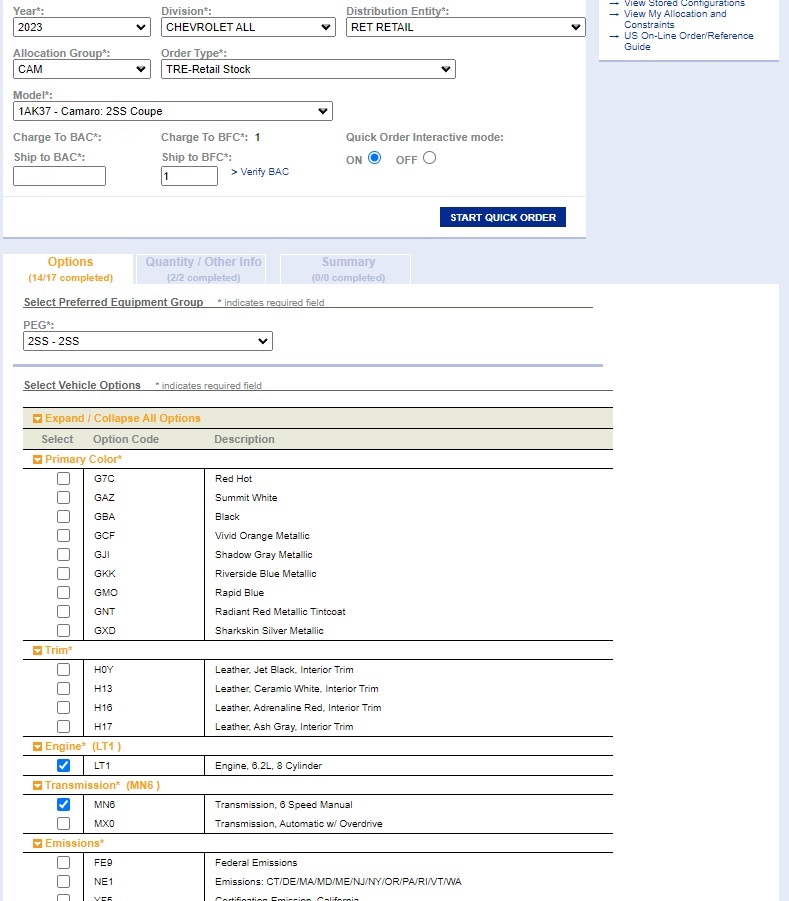Click Expand / Collapse All Options icon
This screenshot has height=901, width=789.
pyautogui.click(x=38, y=419)
